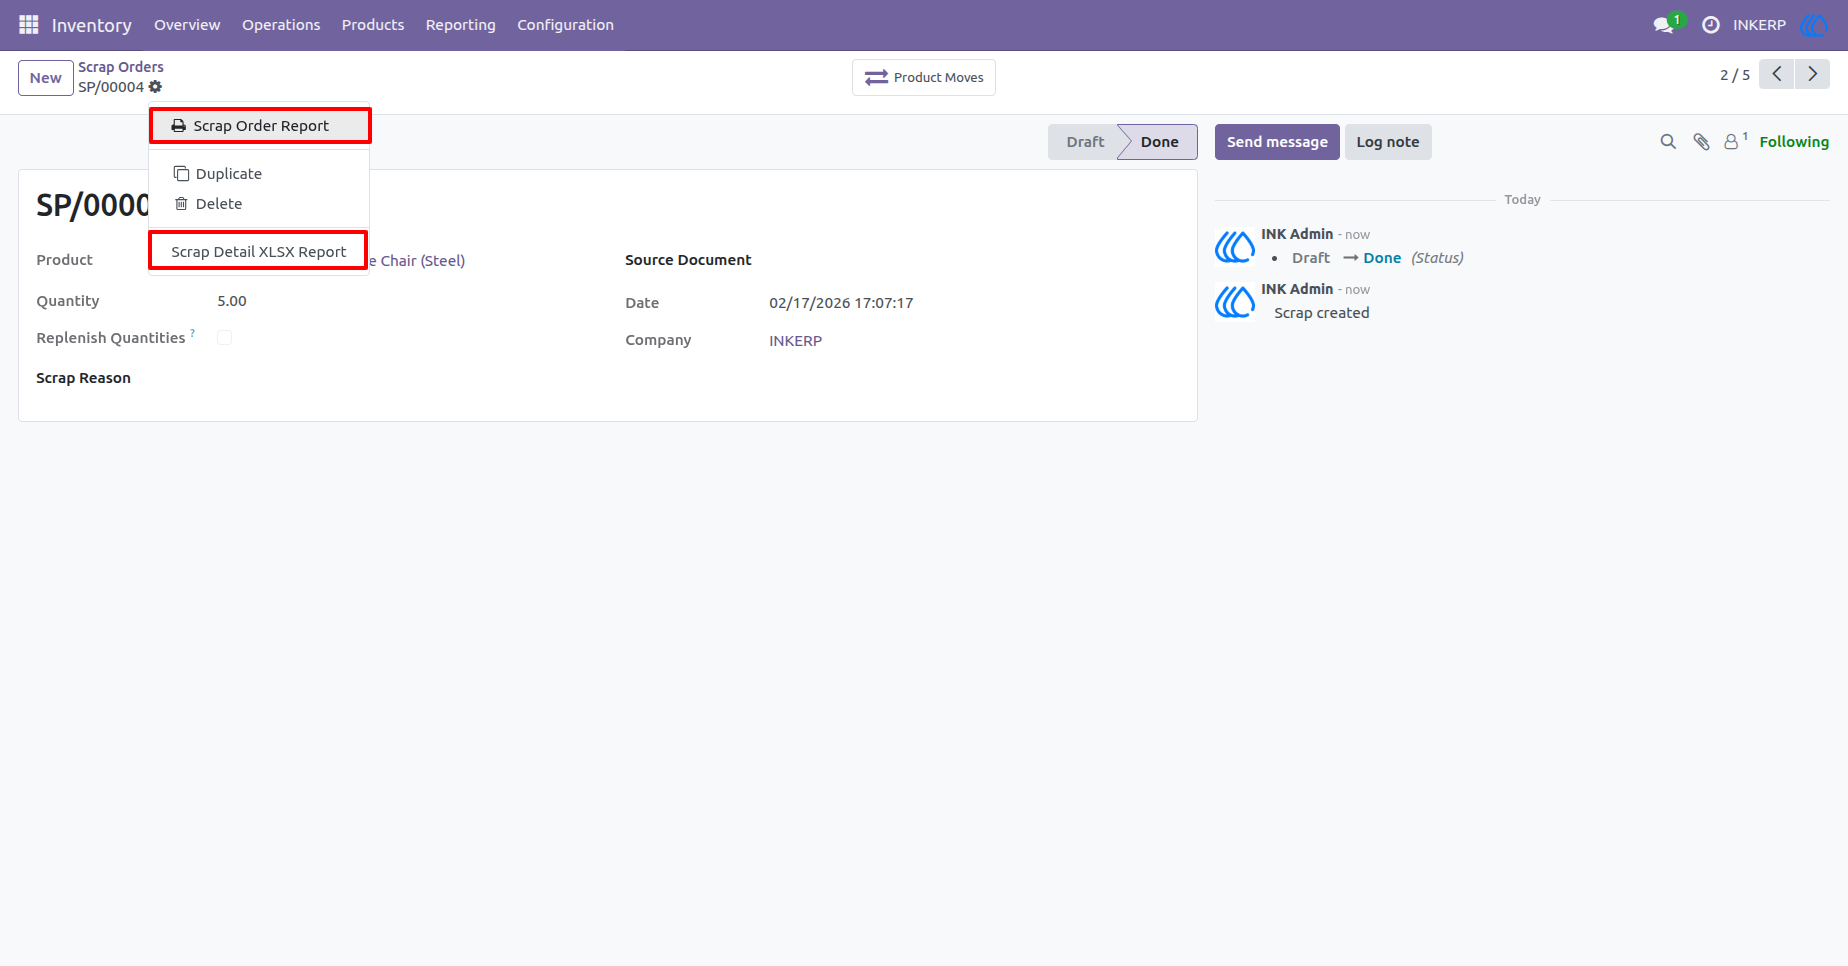Open the Following dropdown
The image size is (1848, 966).
[x=1794, y=142]
